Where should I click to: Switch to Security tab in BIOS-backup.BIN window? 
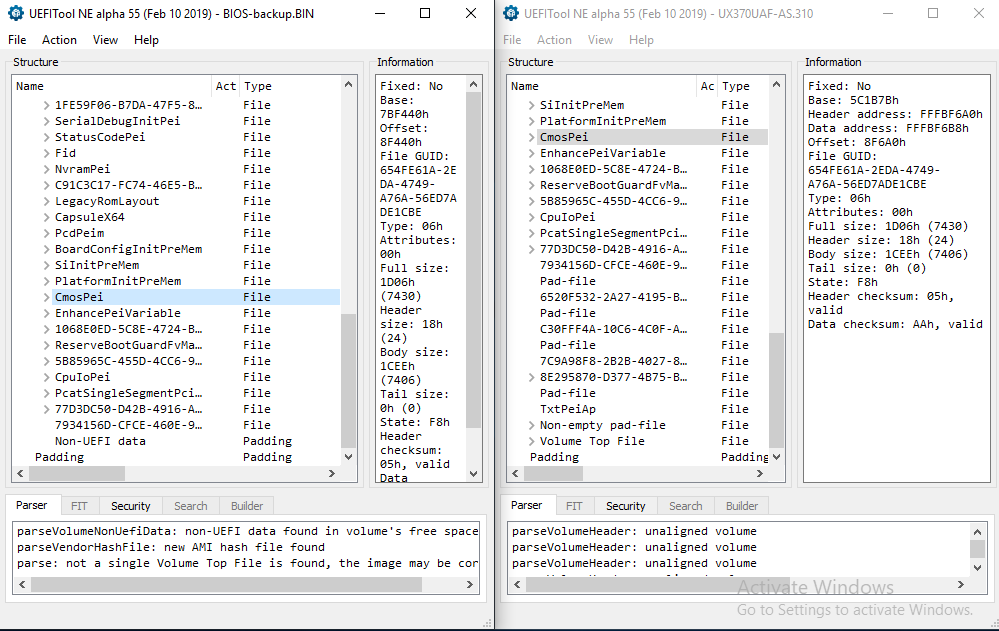click(131, 506)
